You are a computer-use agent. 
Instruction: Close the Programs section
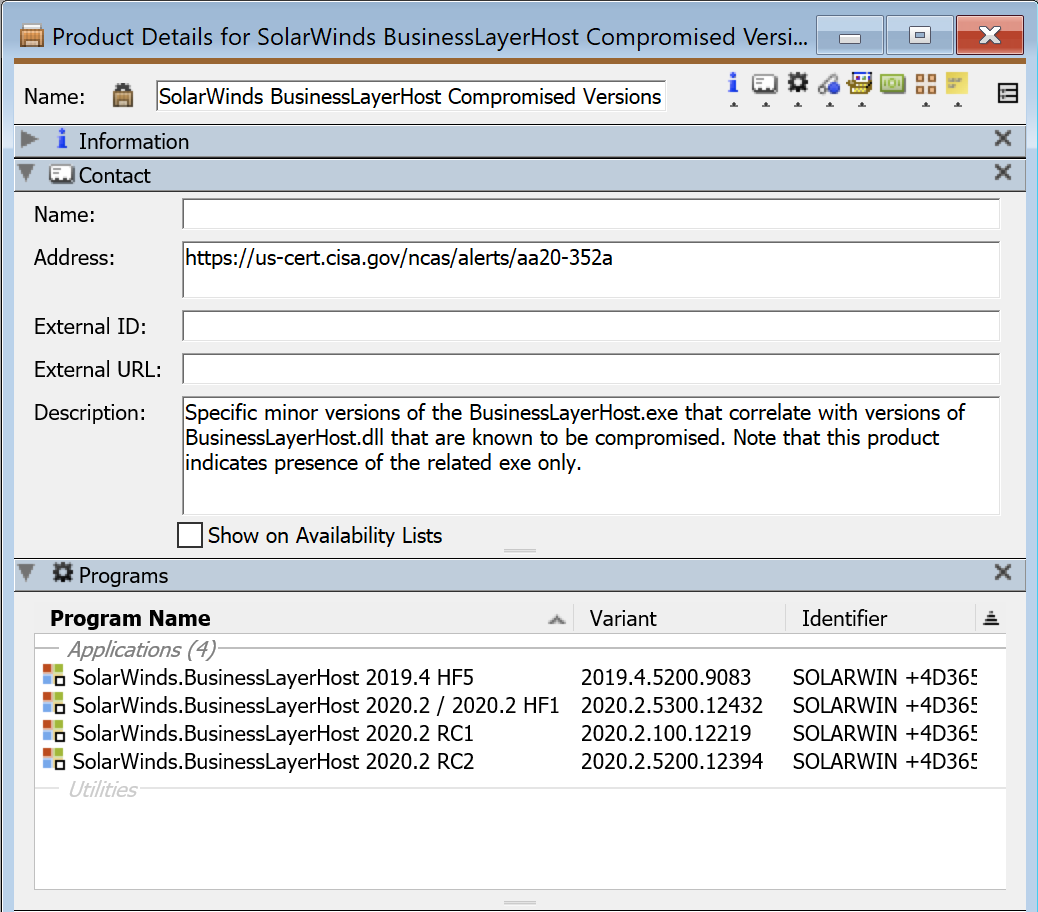click(x=1002, y=572)
